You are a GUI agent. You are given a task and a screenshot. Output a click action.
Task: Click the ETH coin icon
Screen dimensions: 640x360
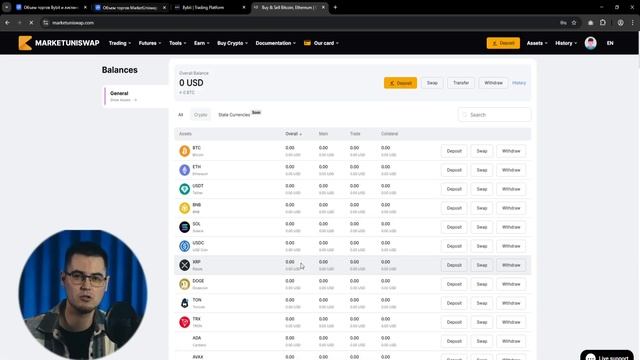click(x=184, y=170)
